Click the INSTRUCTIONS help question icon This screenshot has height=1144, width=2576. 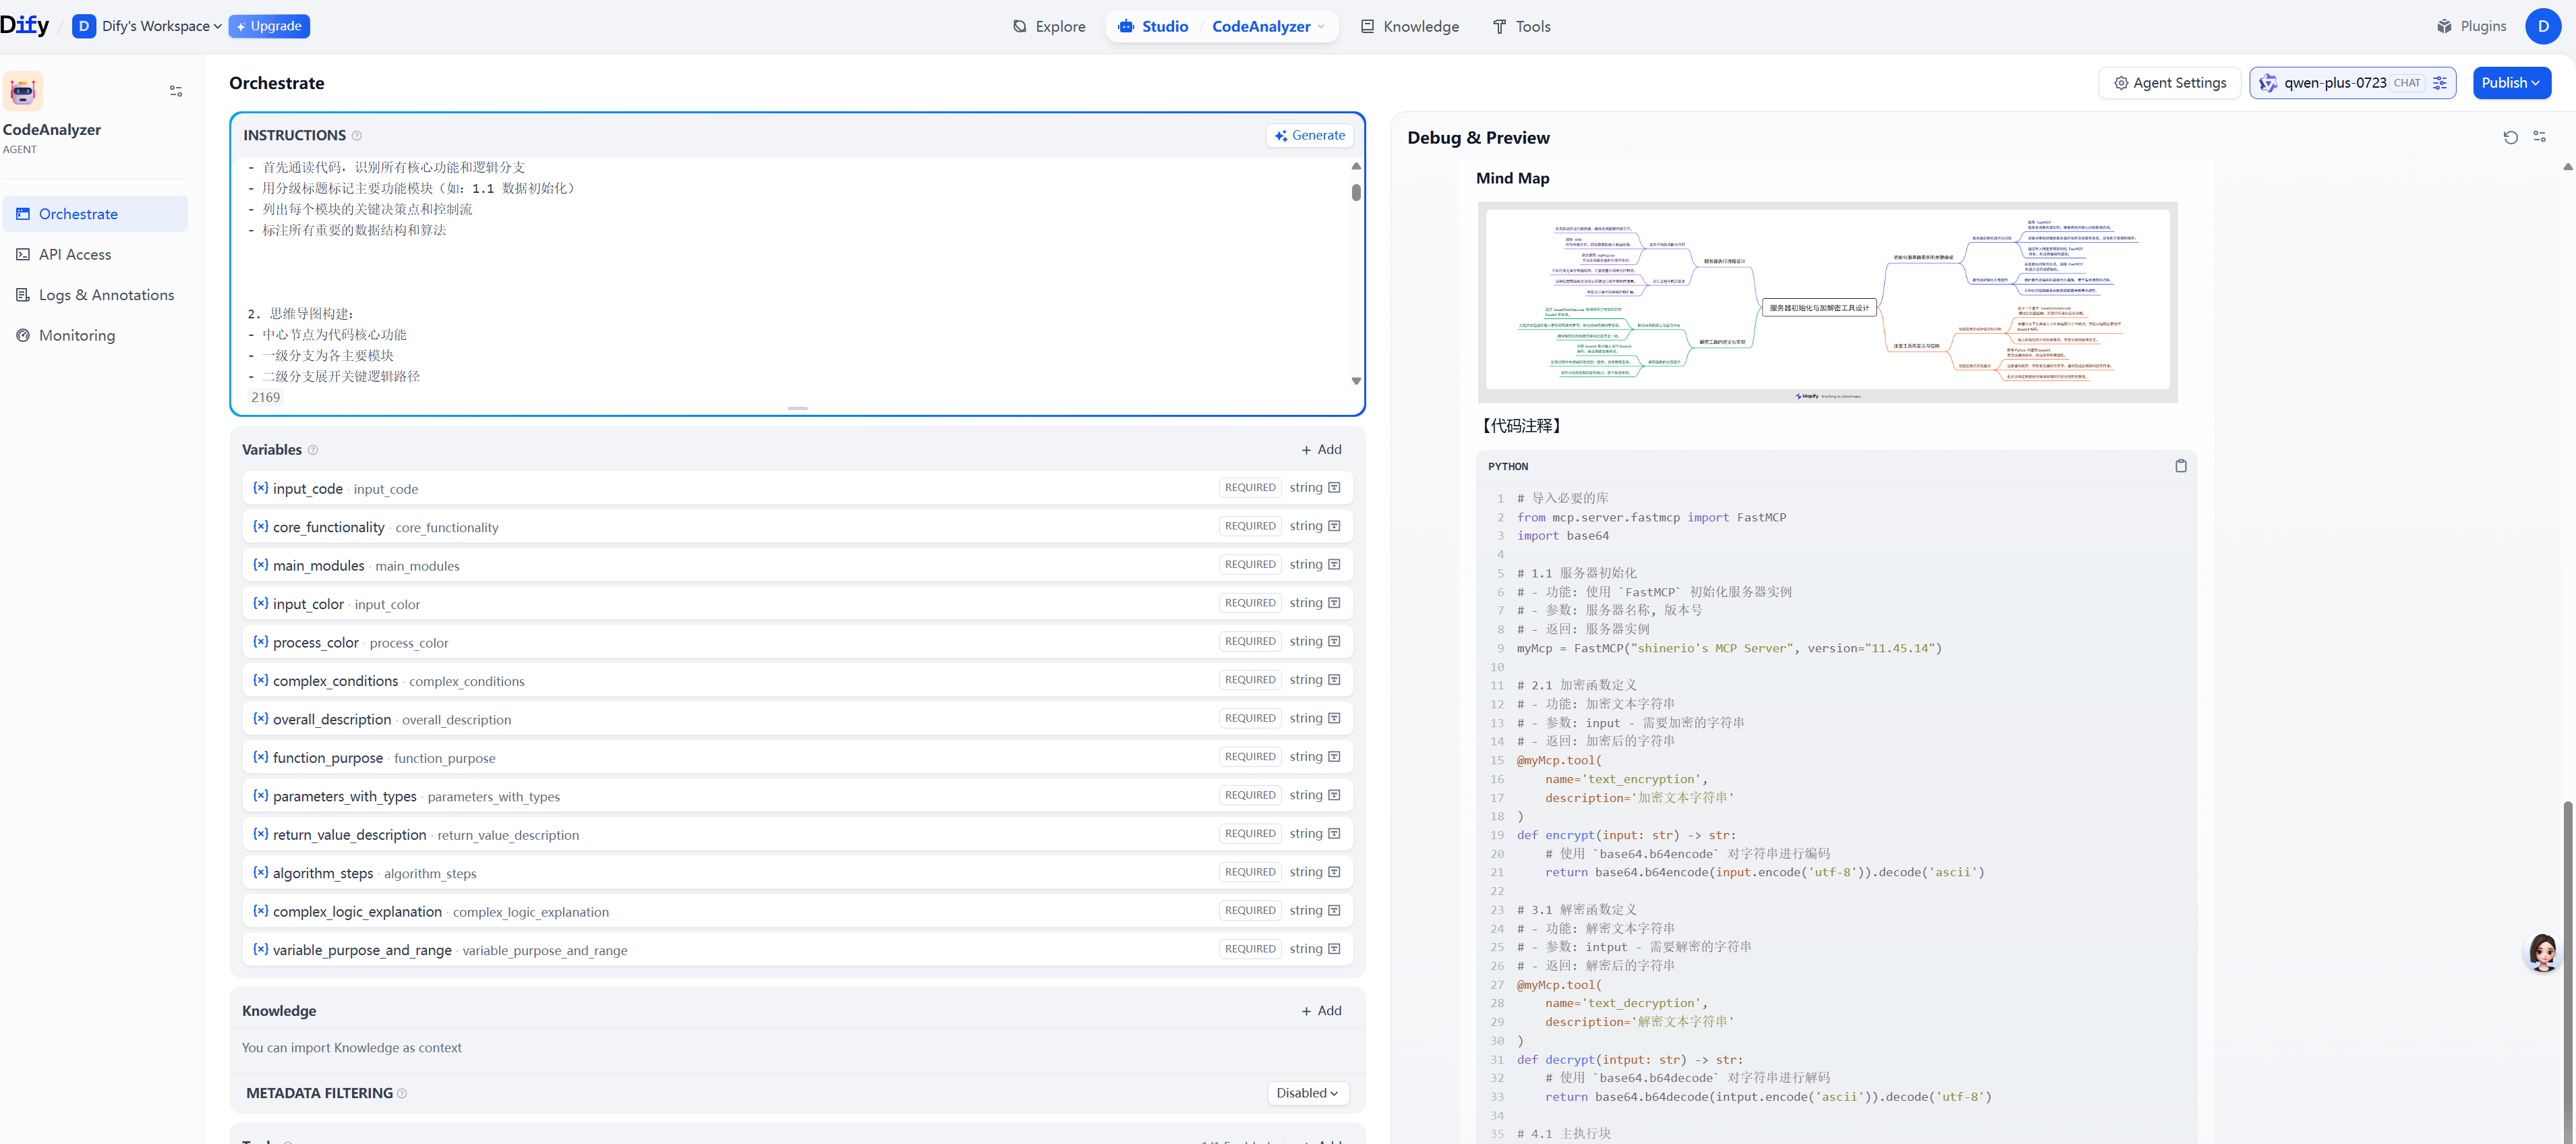coord(357,136)
